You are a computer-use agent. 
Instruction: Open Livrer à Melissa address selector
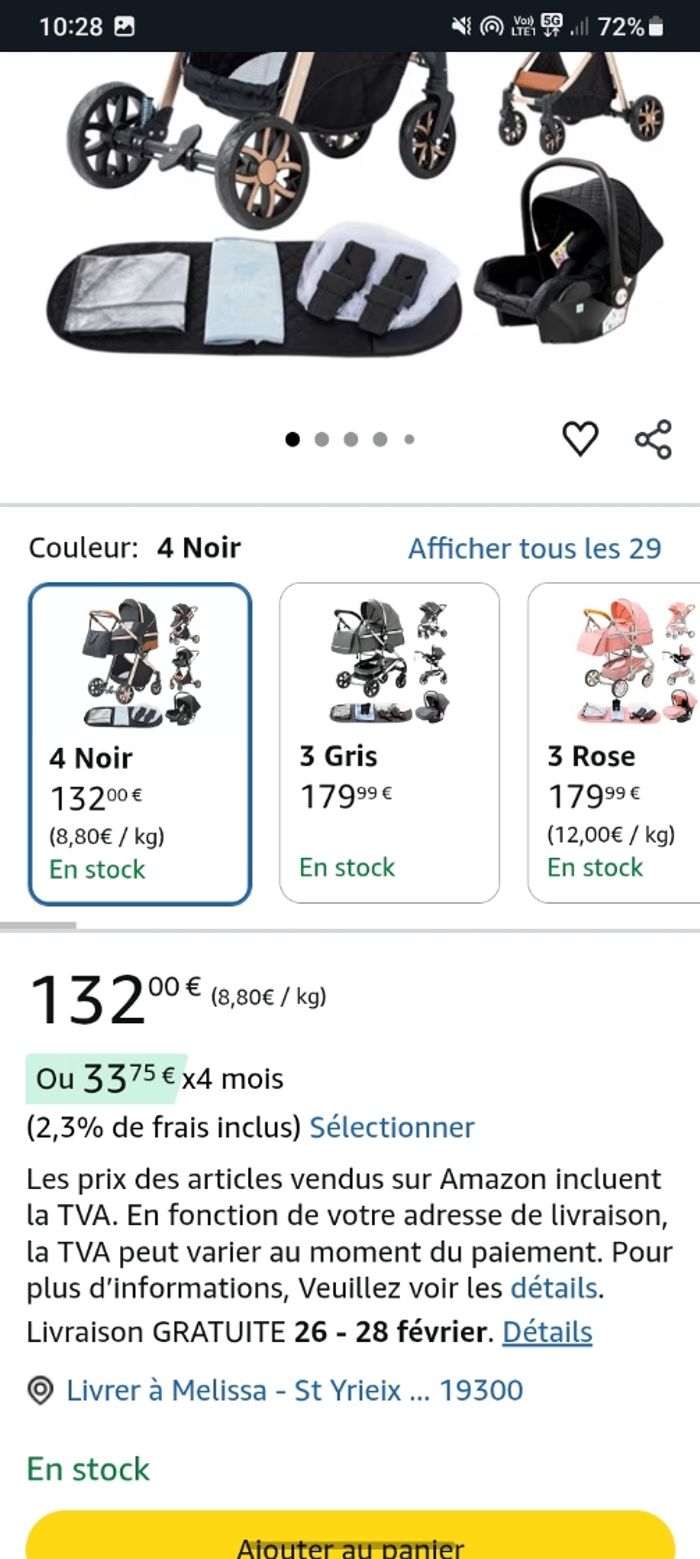(294, 1390)
